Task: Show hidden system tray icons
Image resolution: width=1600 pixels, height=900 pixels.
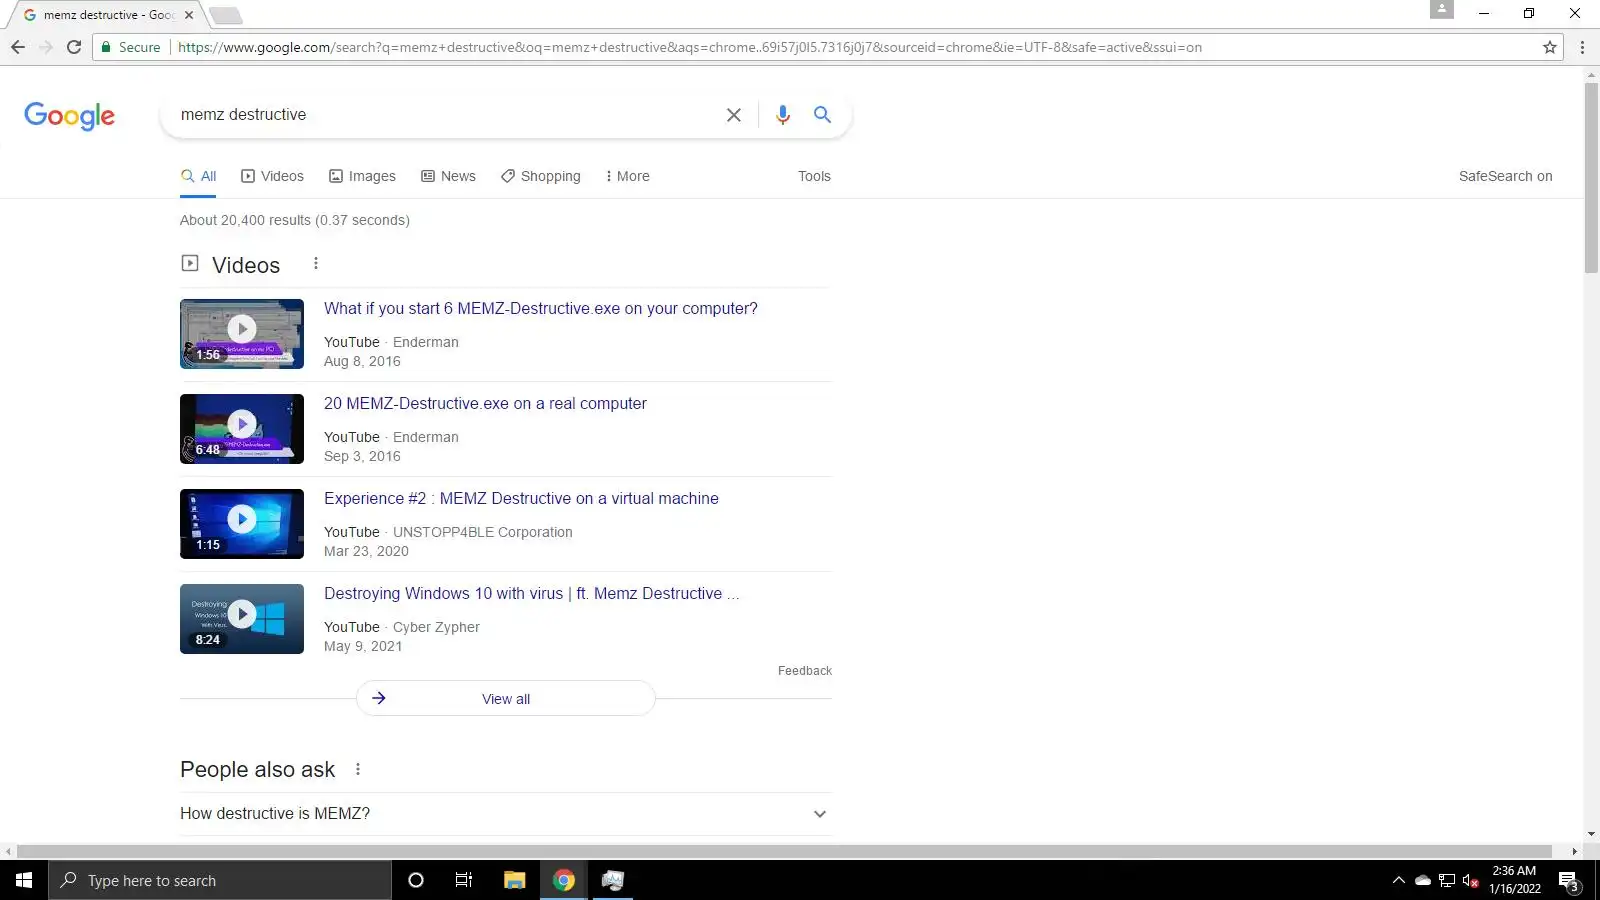Action: [1398, 881]
